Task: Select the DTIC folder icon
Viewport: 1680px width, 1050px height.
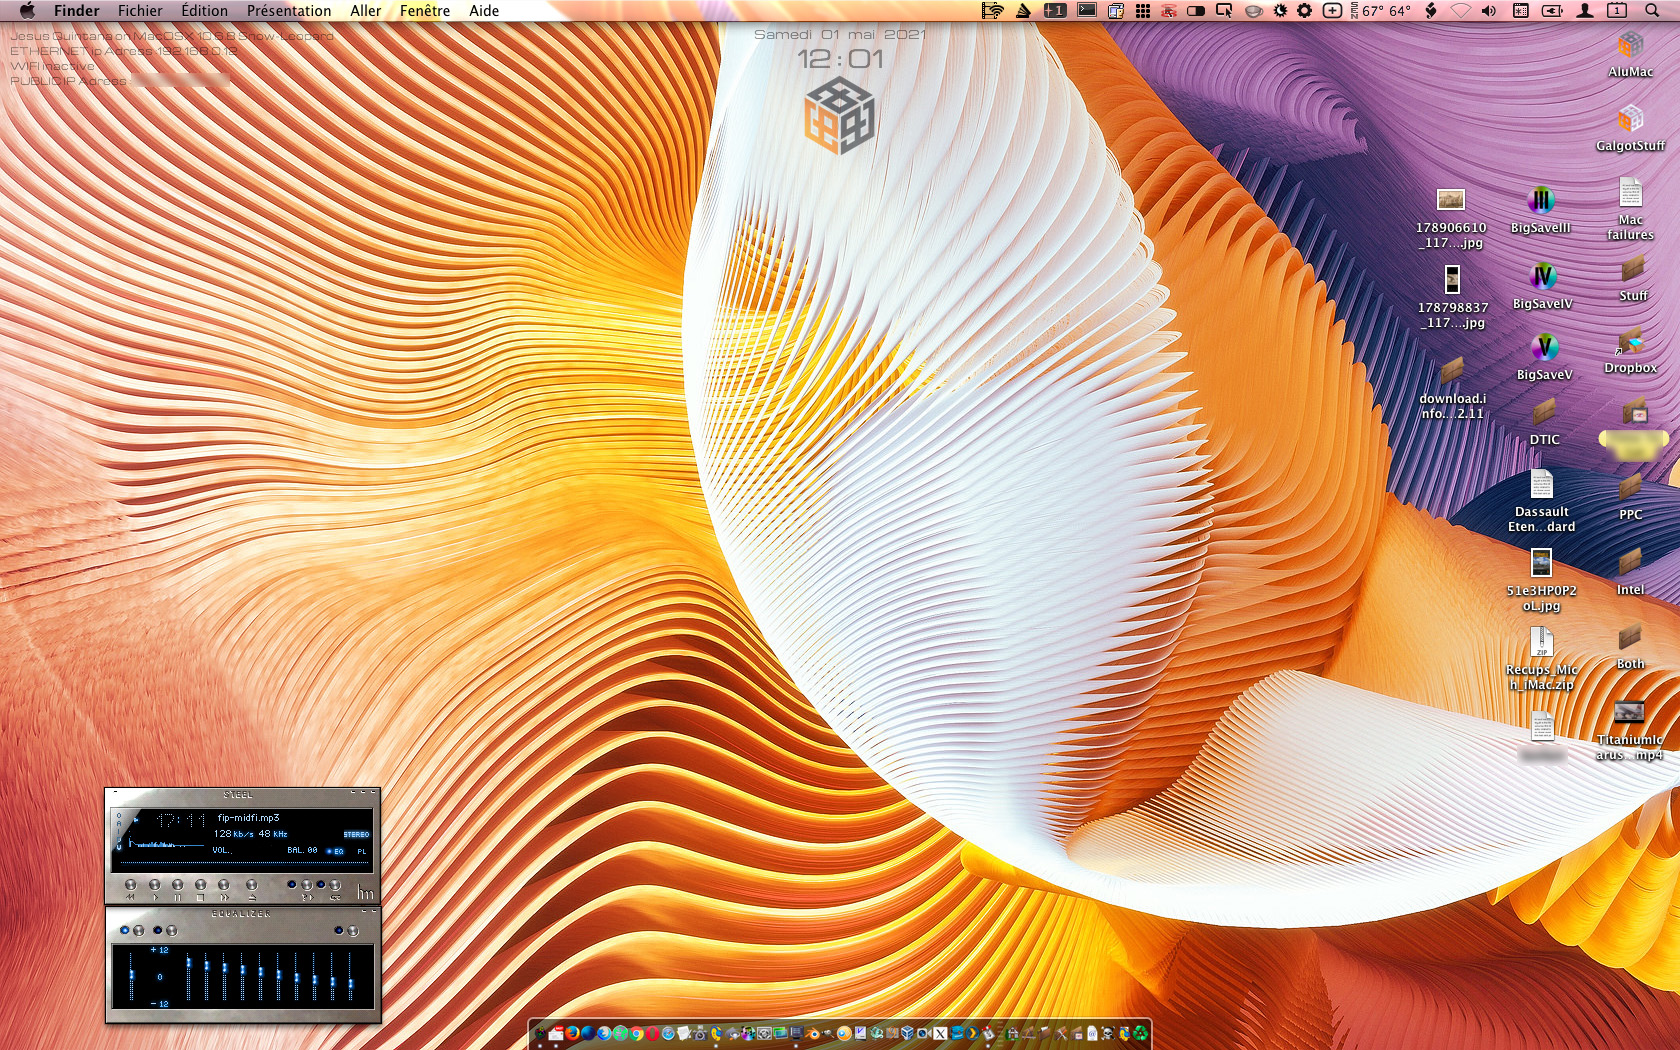Action: [x=1544, y=412]
